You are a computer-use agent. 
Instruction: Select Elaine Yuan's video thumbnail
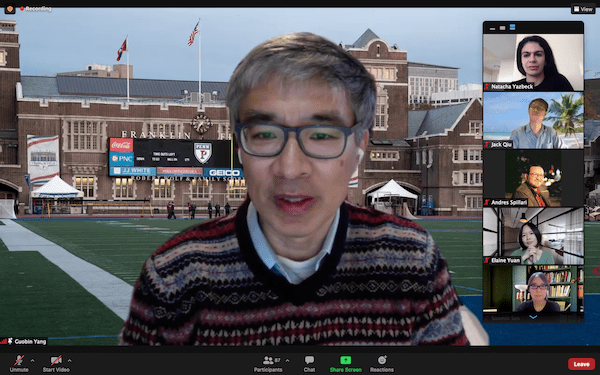pos(533,236)
